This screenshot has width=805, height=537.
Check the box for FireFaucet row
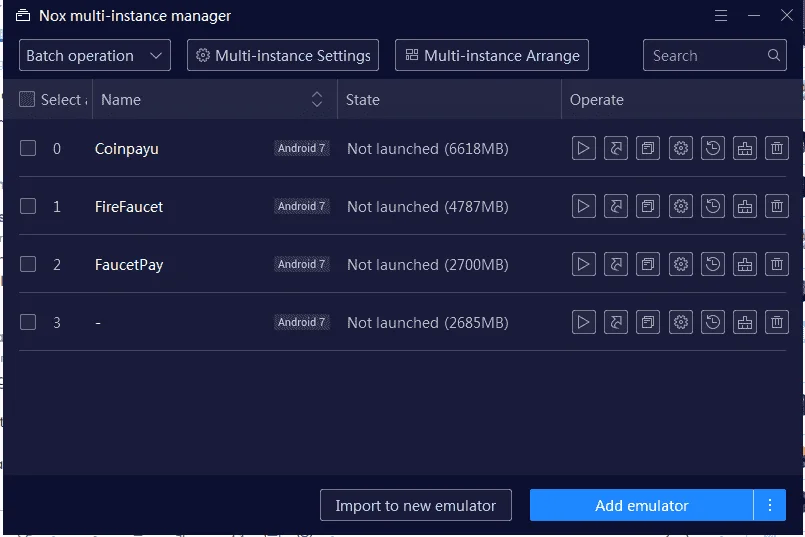(28, 206)
